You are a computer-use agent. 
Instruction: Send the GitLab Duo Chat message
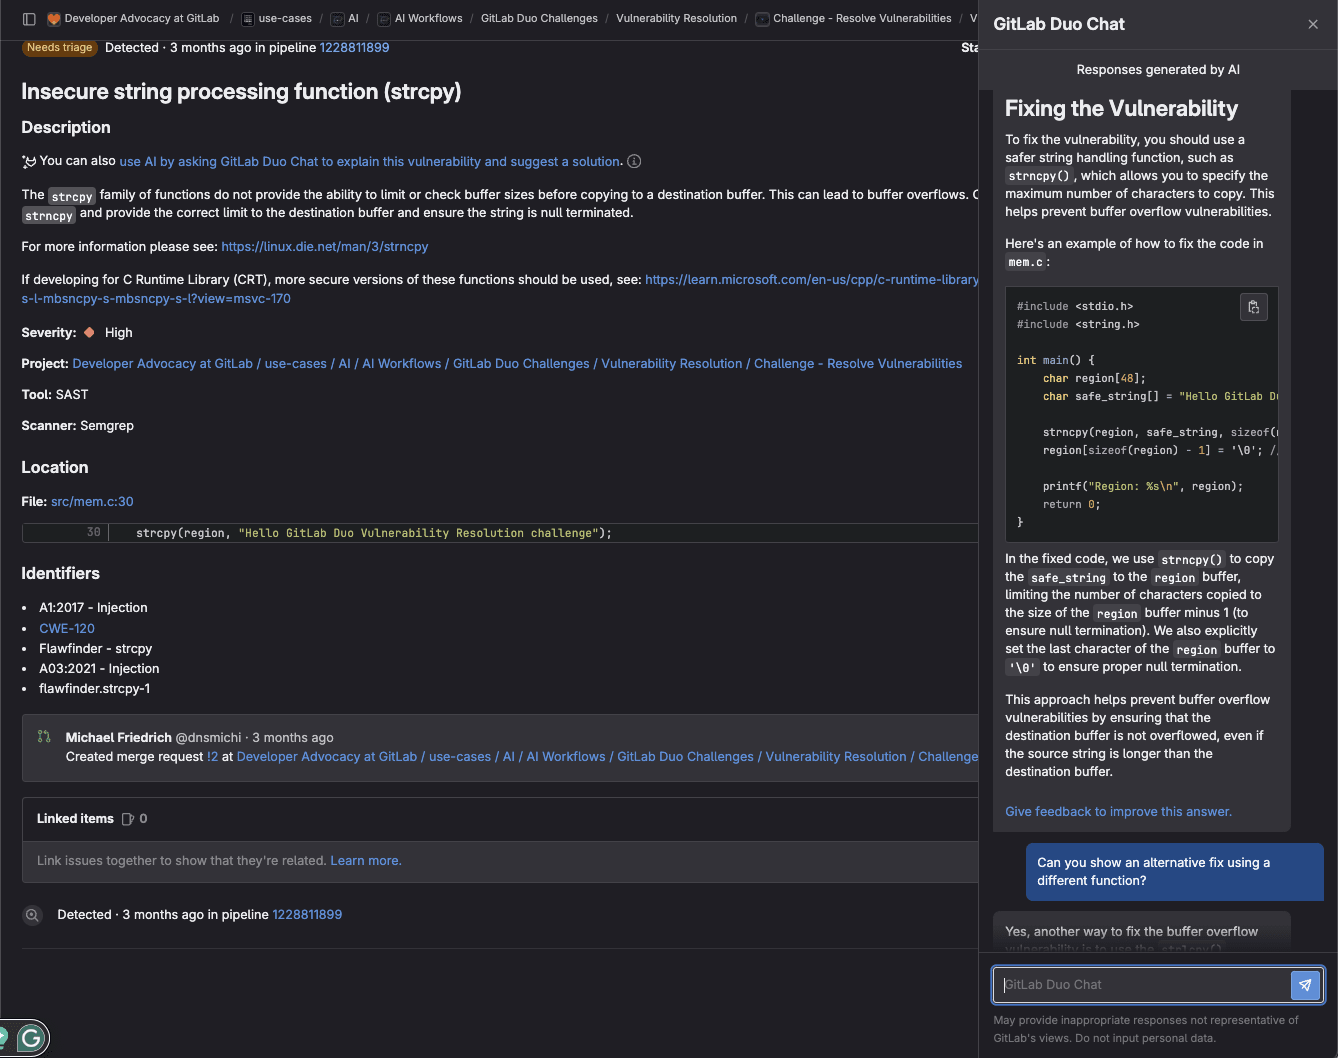(x=1305, y=985)
